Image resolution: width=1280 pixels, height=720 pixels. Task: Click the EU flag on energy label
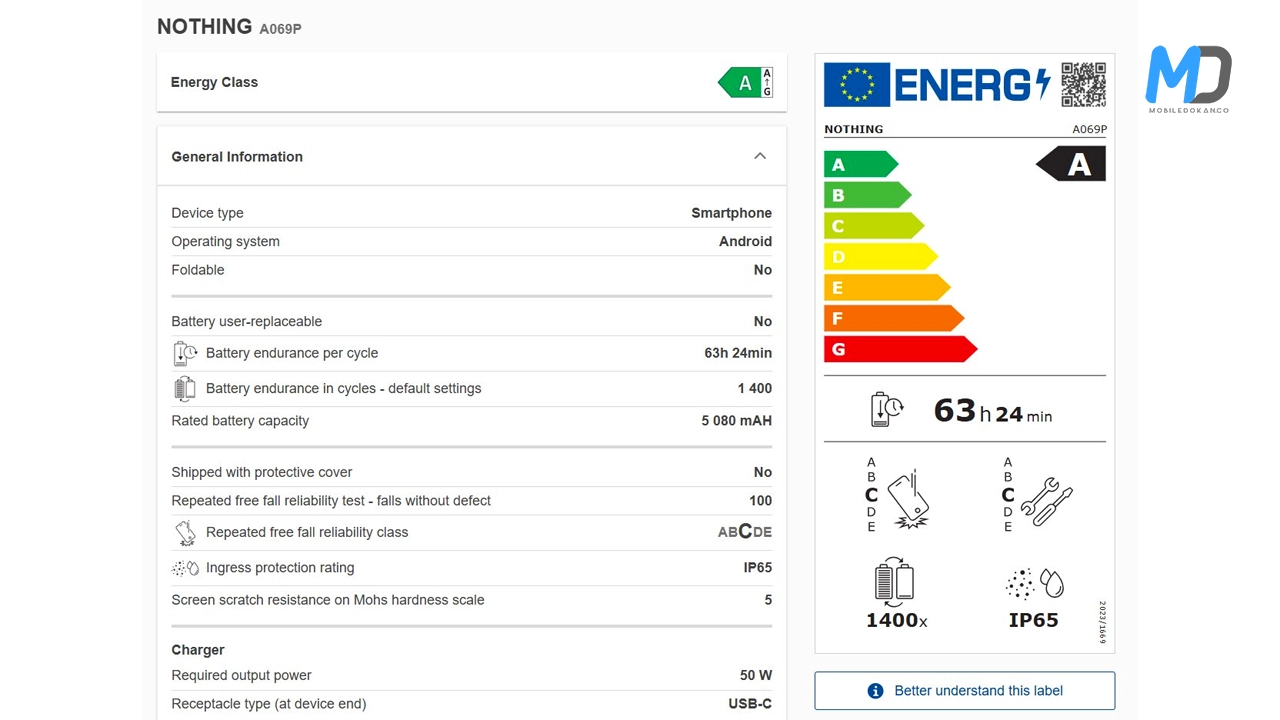coord(856,84)
